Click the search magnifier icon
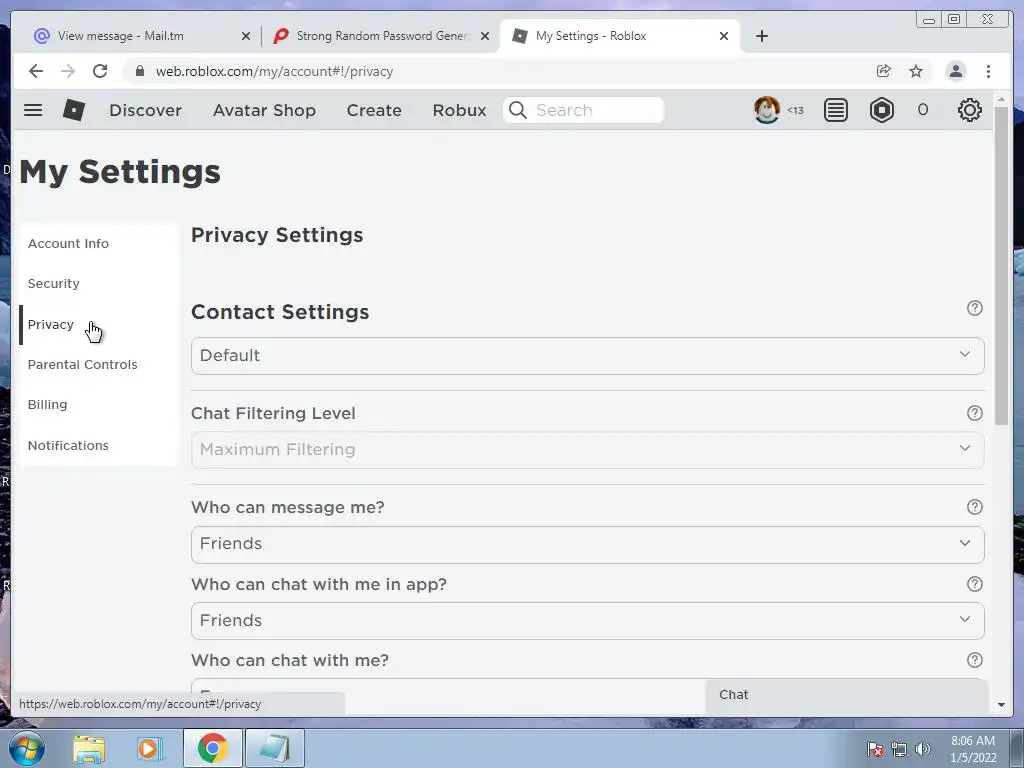 [517, 110]
